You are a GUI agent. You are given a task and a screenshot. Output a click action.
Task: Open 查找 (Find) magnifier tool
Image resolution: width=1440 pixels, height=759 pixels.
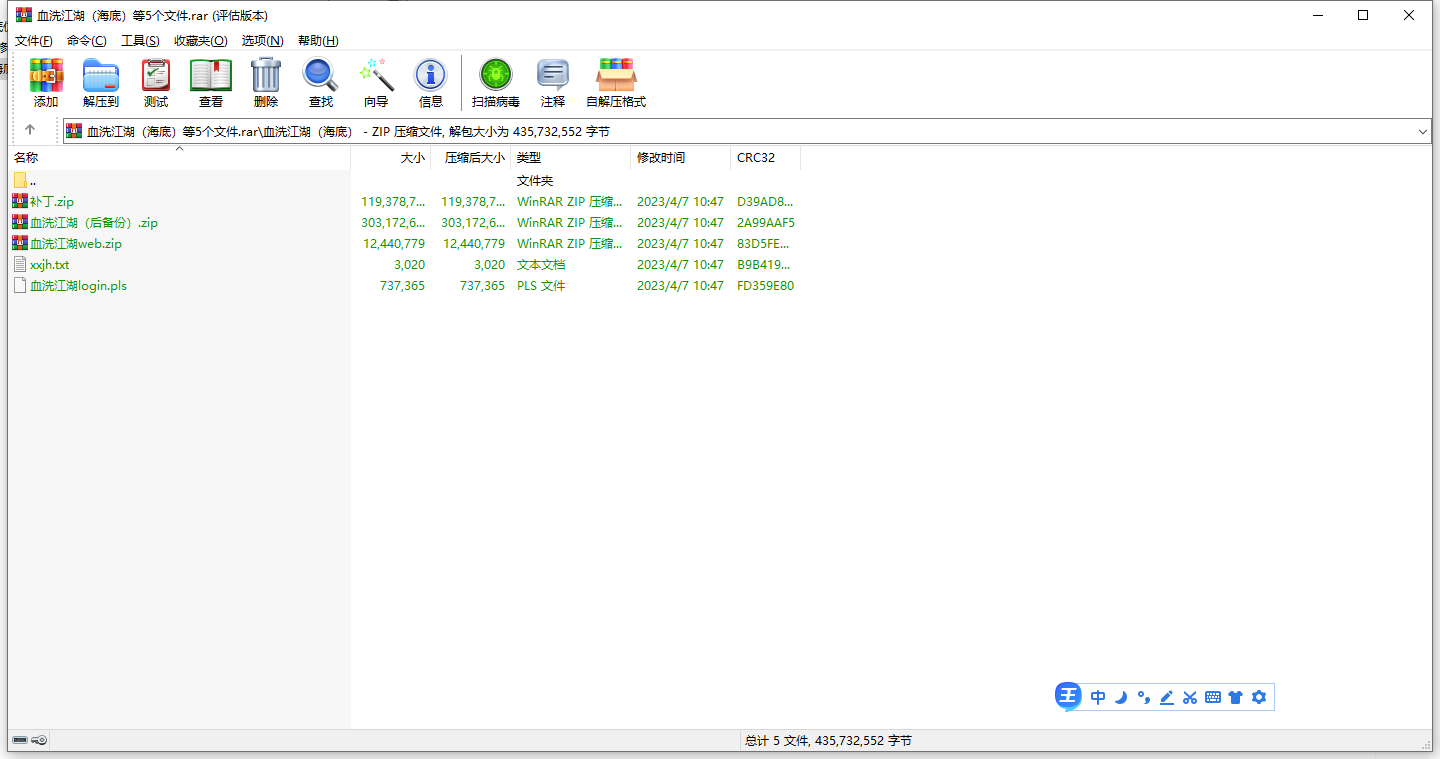click(x=321, y=82)
